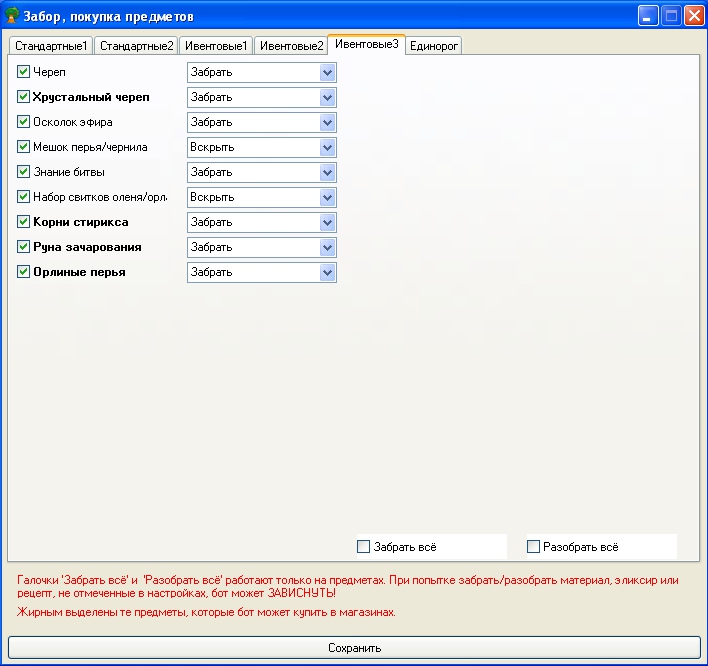Switch to the Стандартные1 tab
This screenshot has width=708, height=666.
(51, 46)
